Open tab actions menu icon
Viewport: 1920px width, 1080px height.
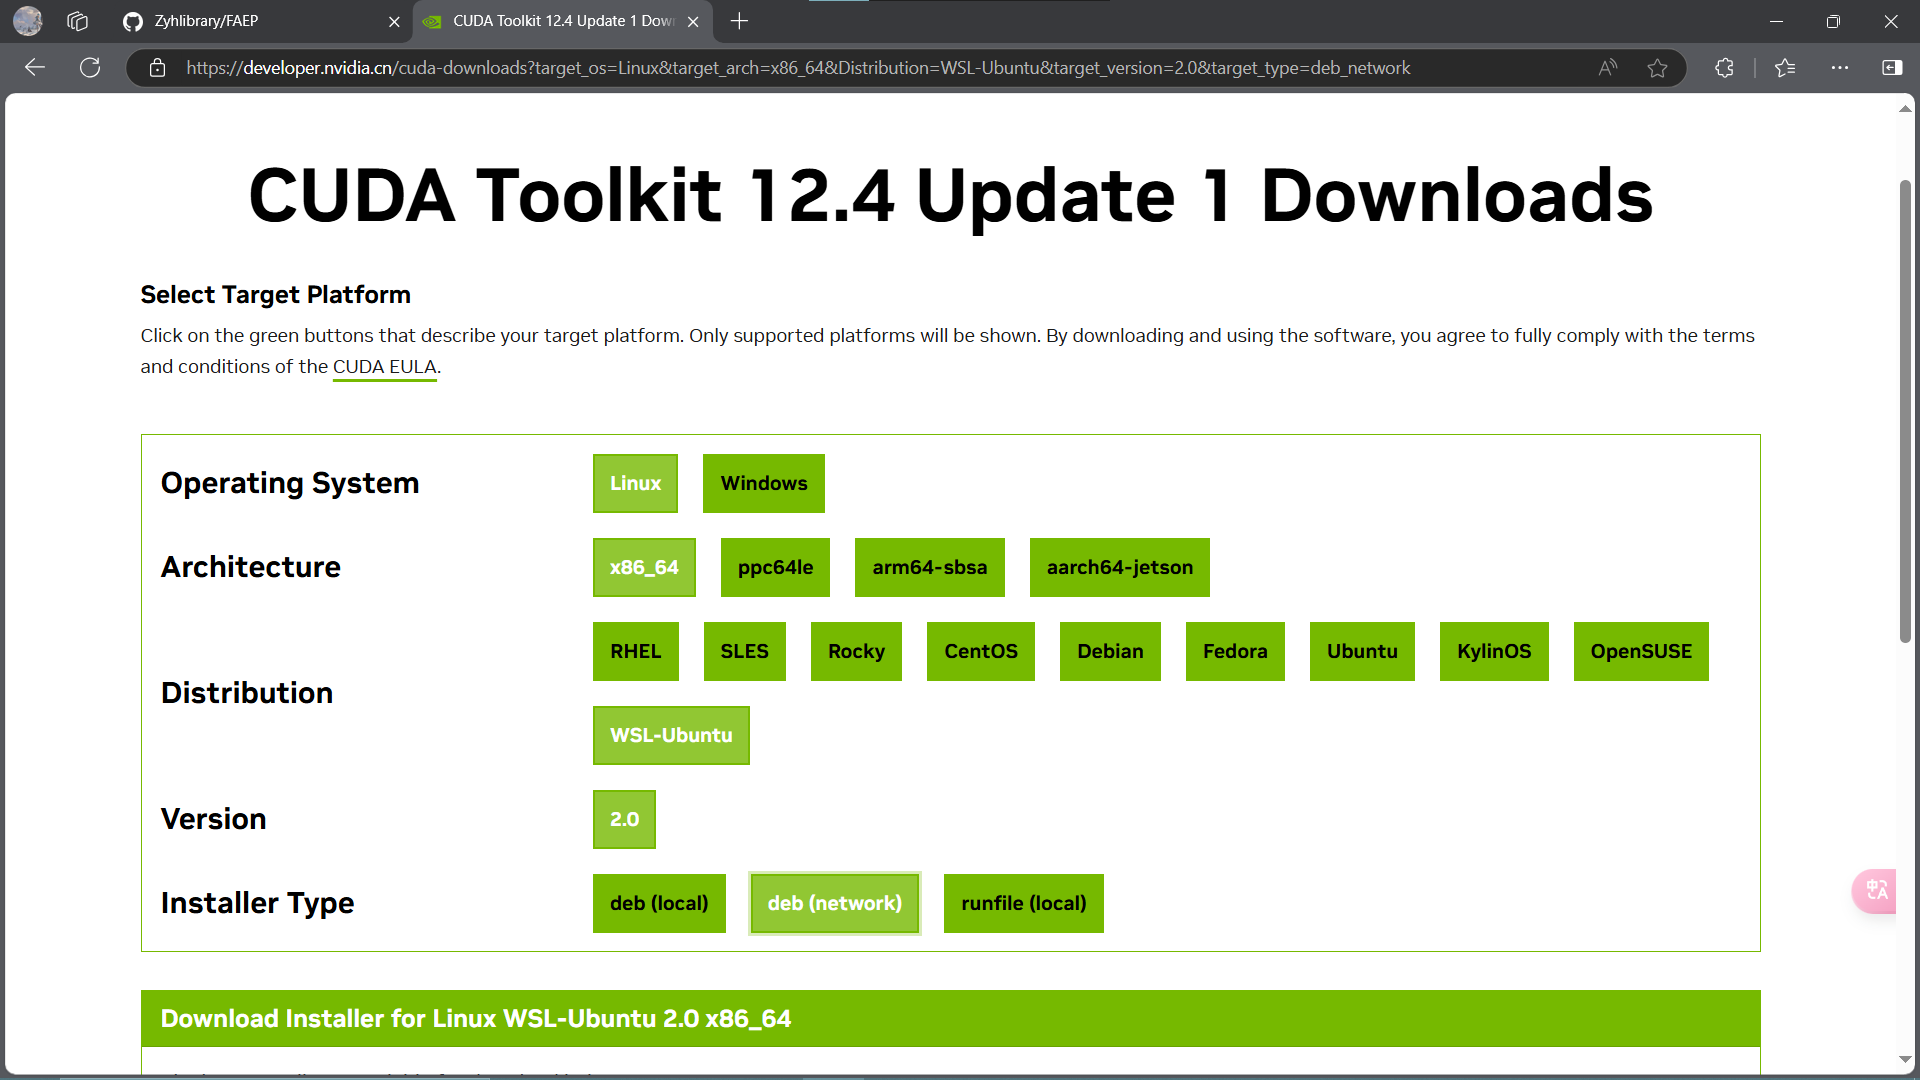pyautogui.click(x=77, y=21)
